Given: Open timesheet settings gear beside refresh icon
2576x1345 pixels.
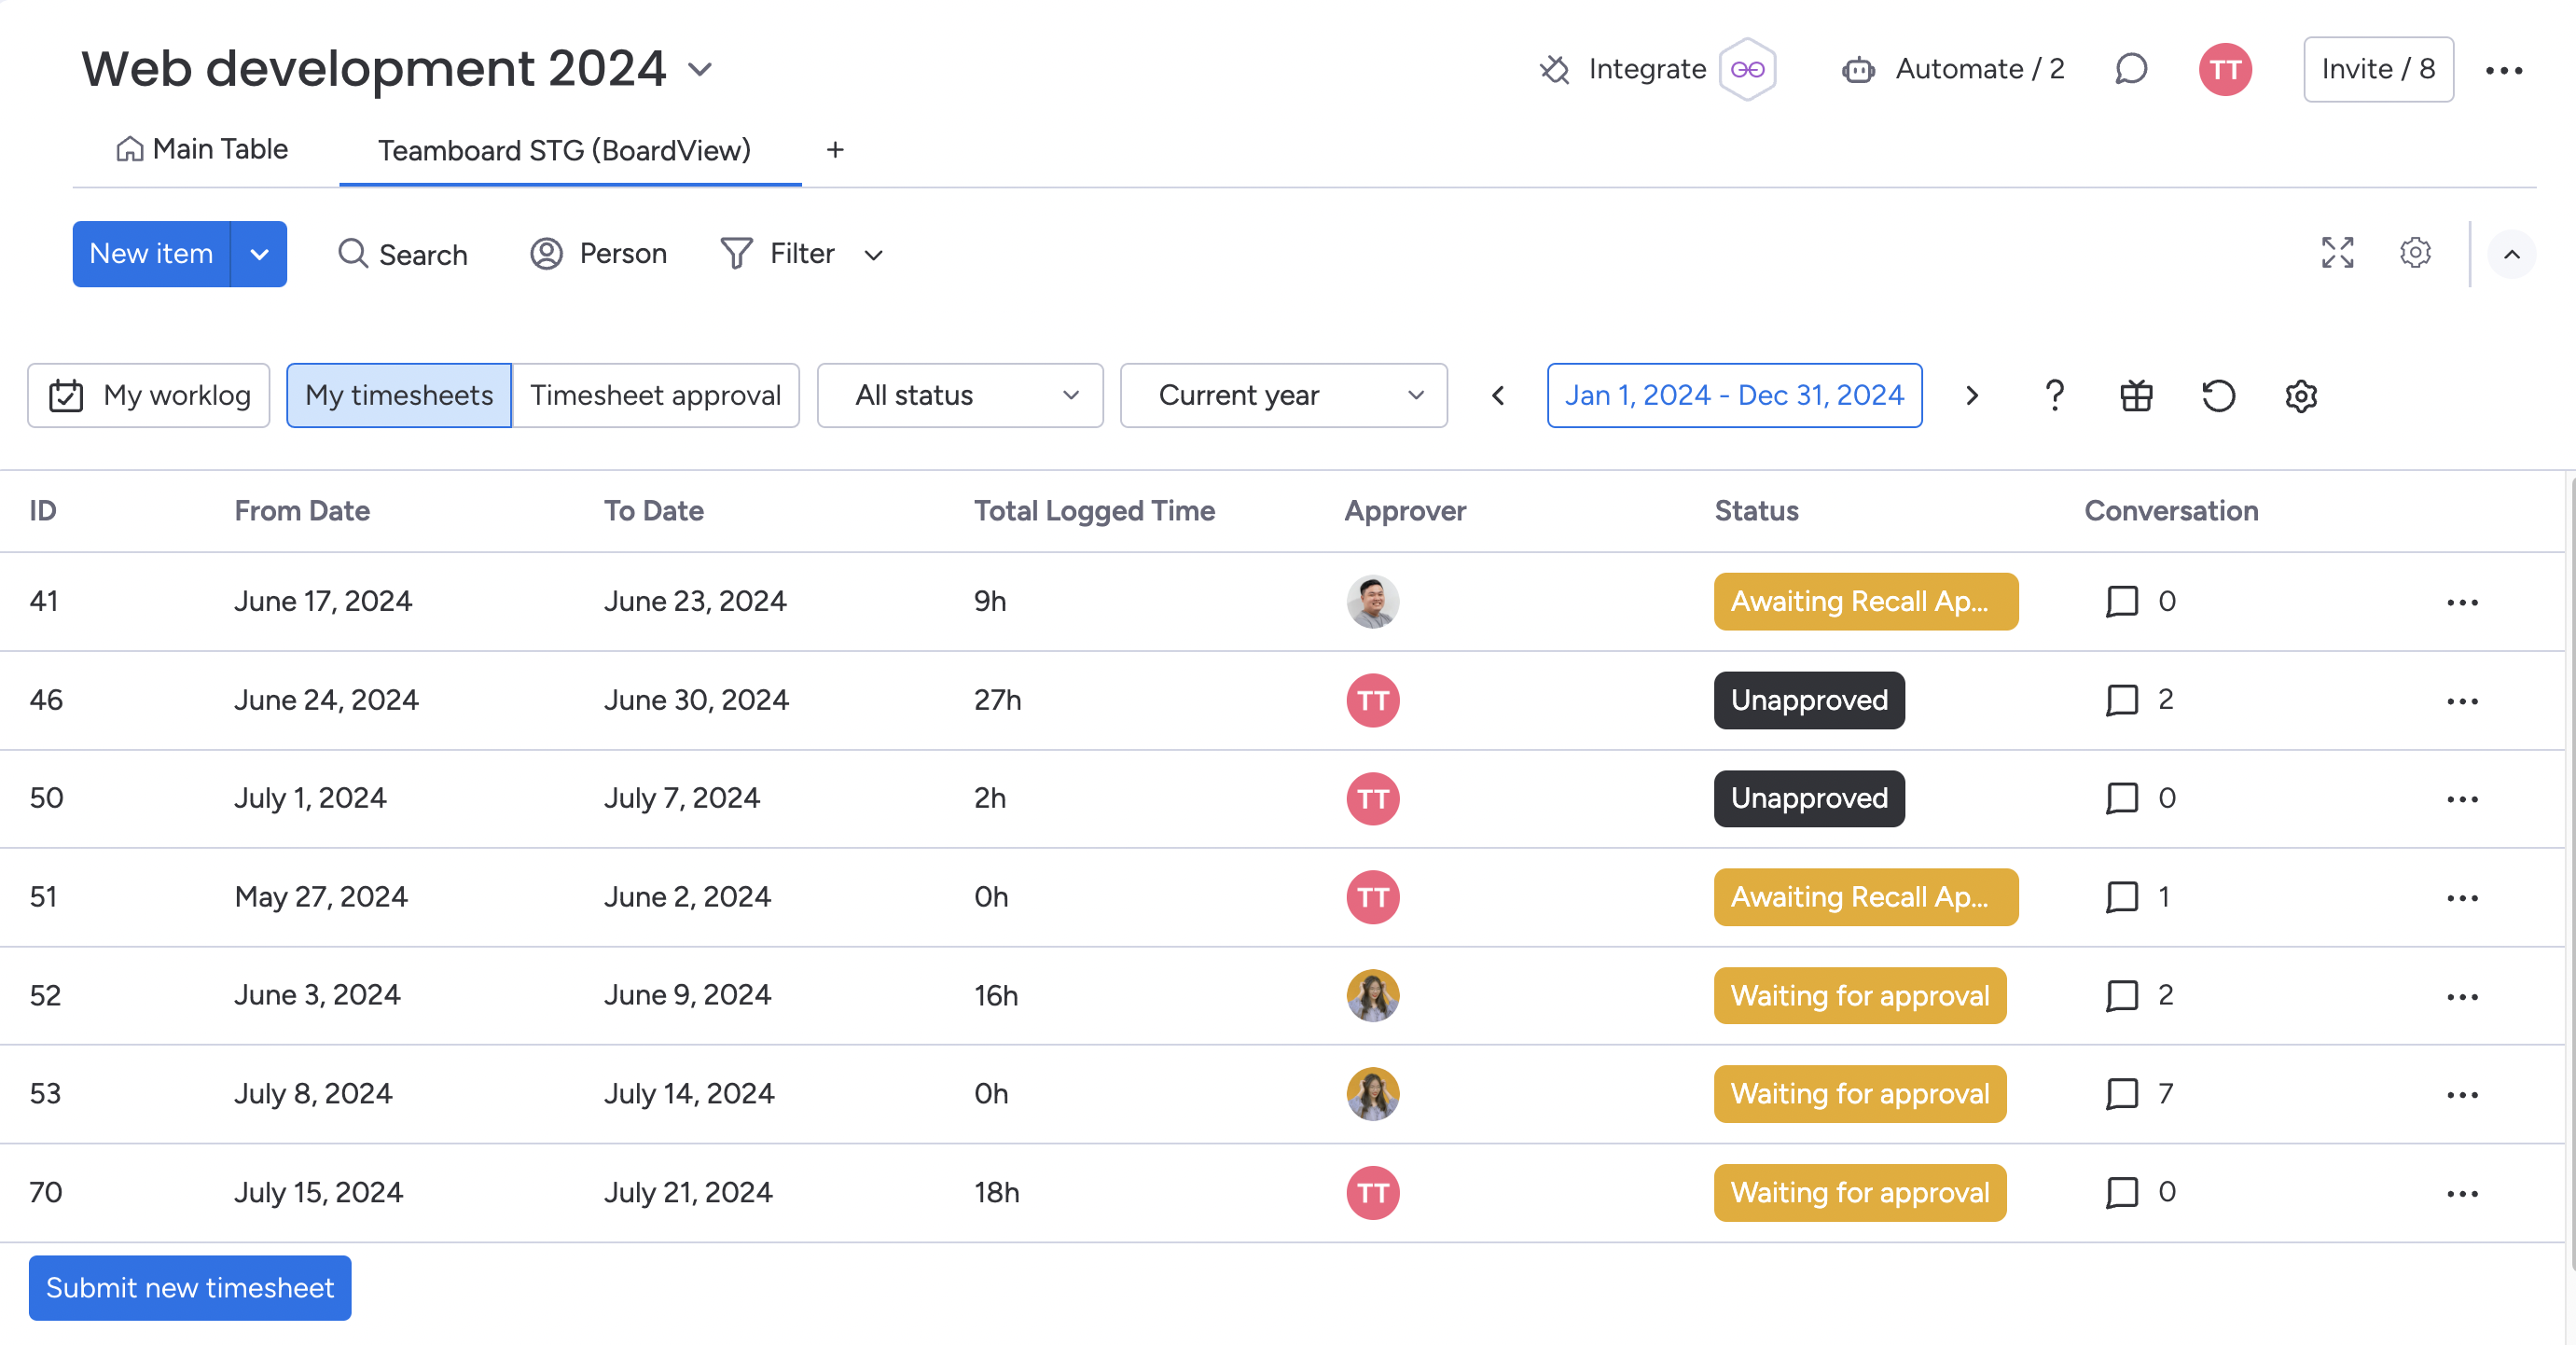Looking at the screenshot, I should 2300,396.
